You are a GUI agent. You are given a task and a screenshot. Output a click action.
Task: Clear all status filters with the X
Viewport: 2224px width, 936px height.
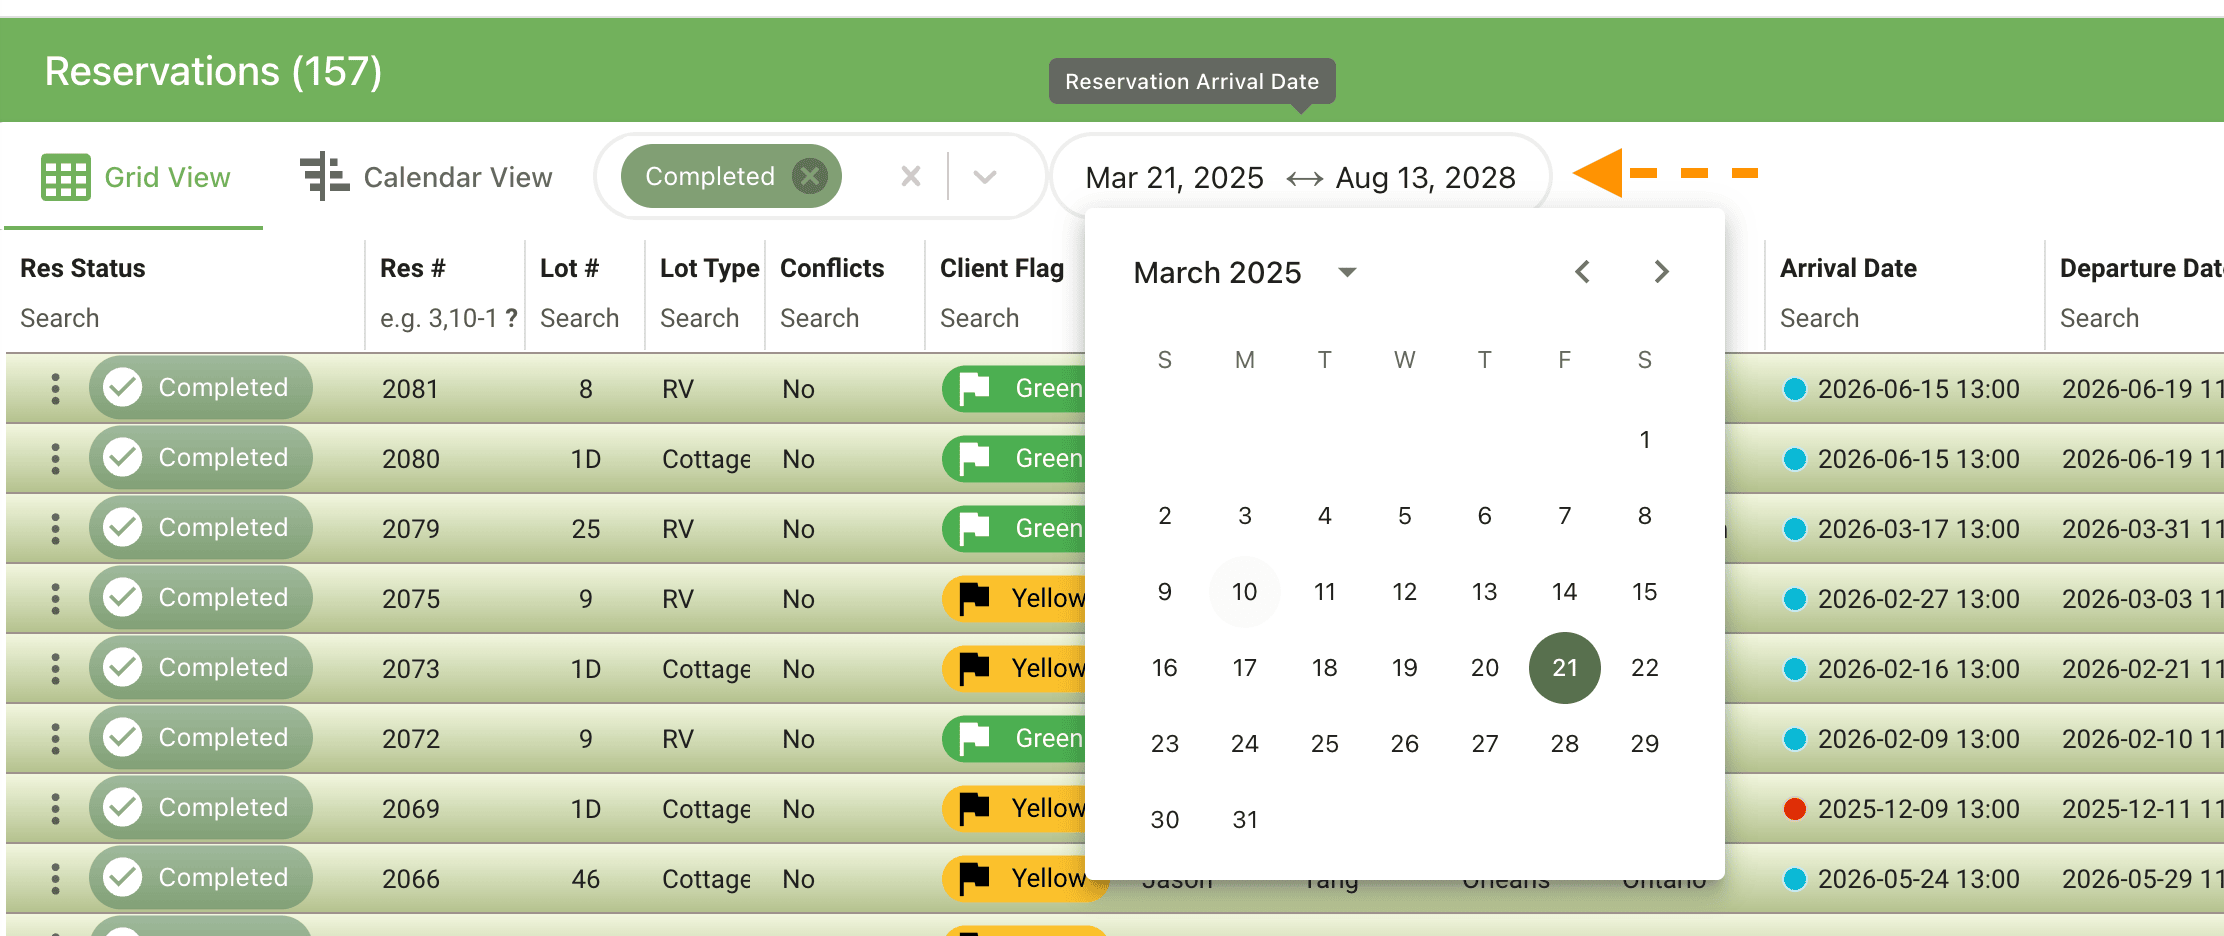pyautogui.click(x=910, y=177)
